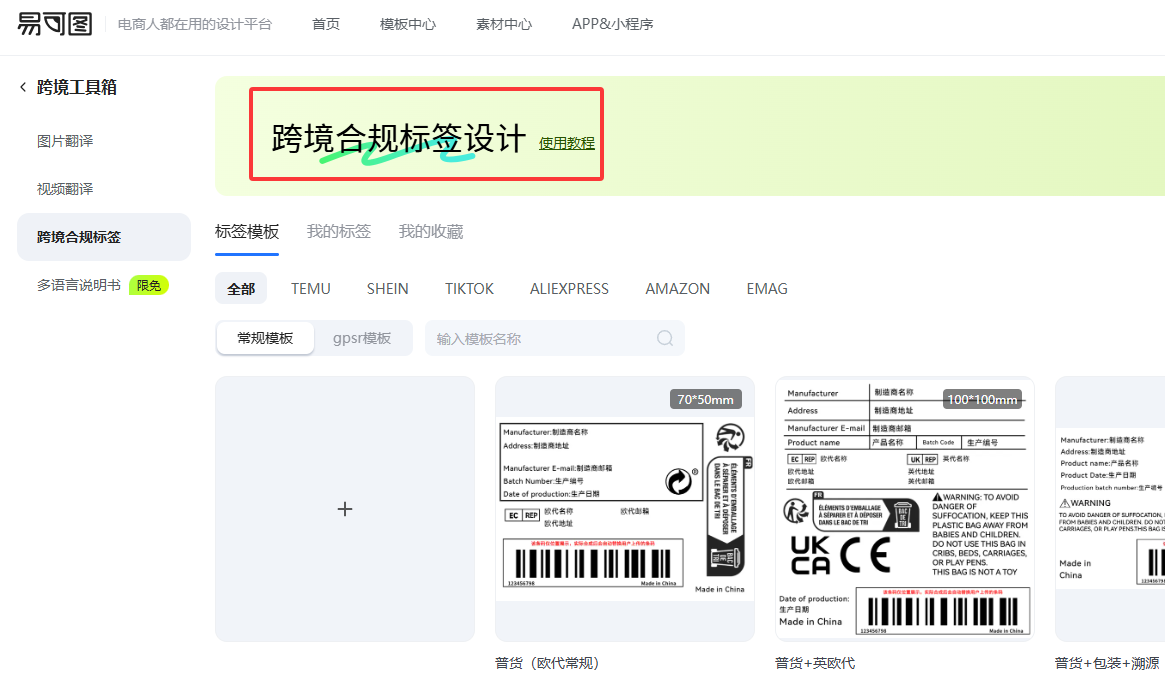
Task: Filter templates by 全部
Action: pyautogui.click(x=241, y=288)
